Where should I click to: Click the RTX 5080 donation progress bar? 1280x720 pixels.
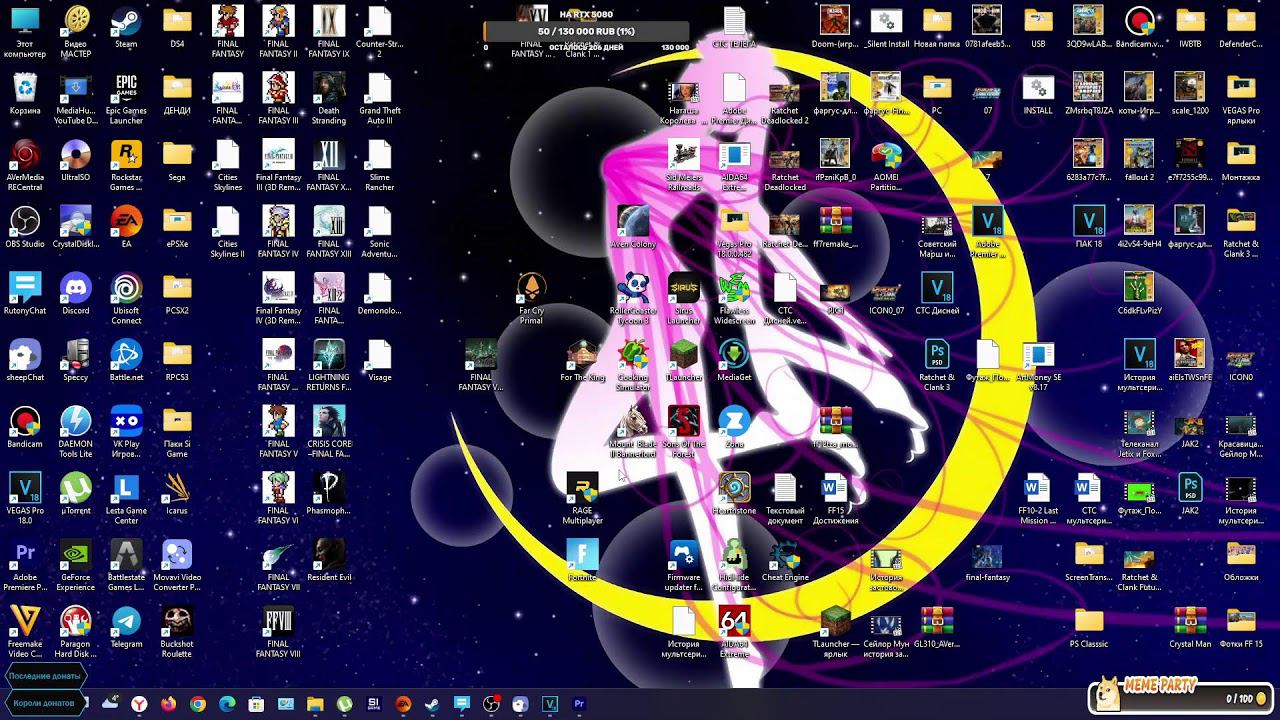[x=586, y=31]
